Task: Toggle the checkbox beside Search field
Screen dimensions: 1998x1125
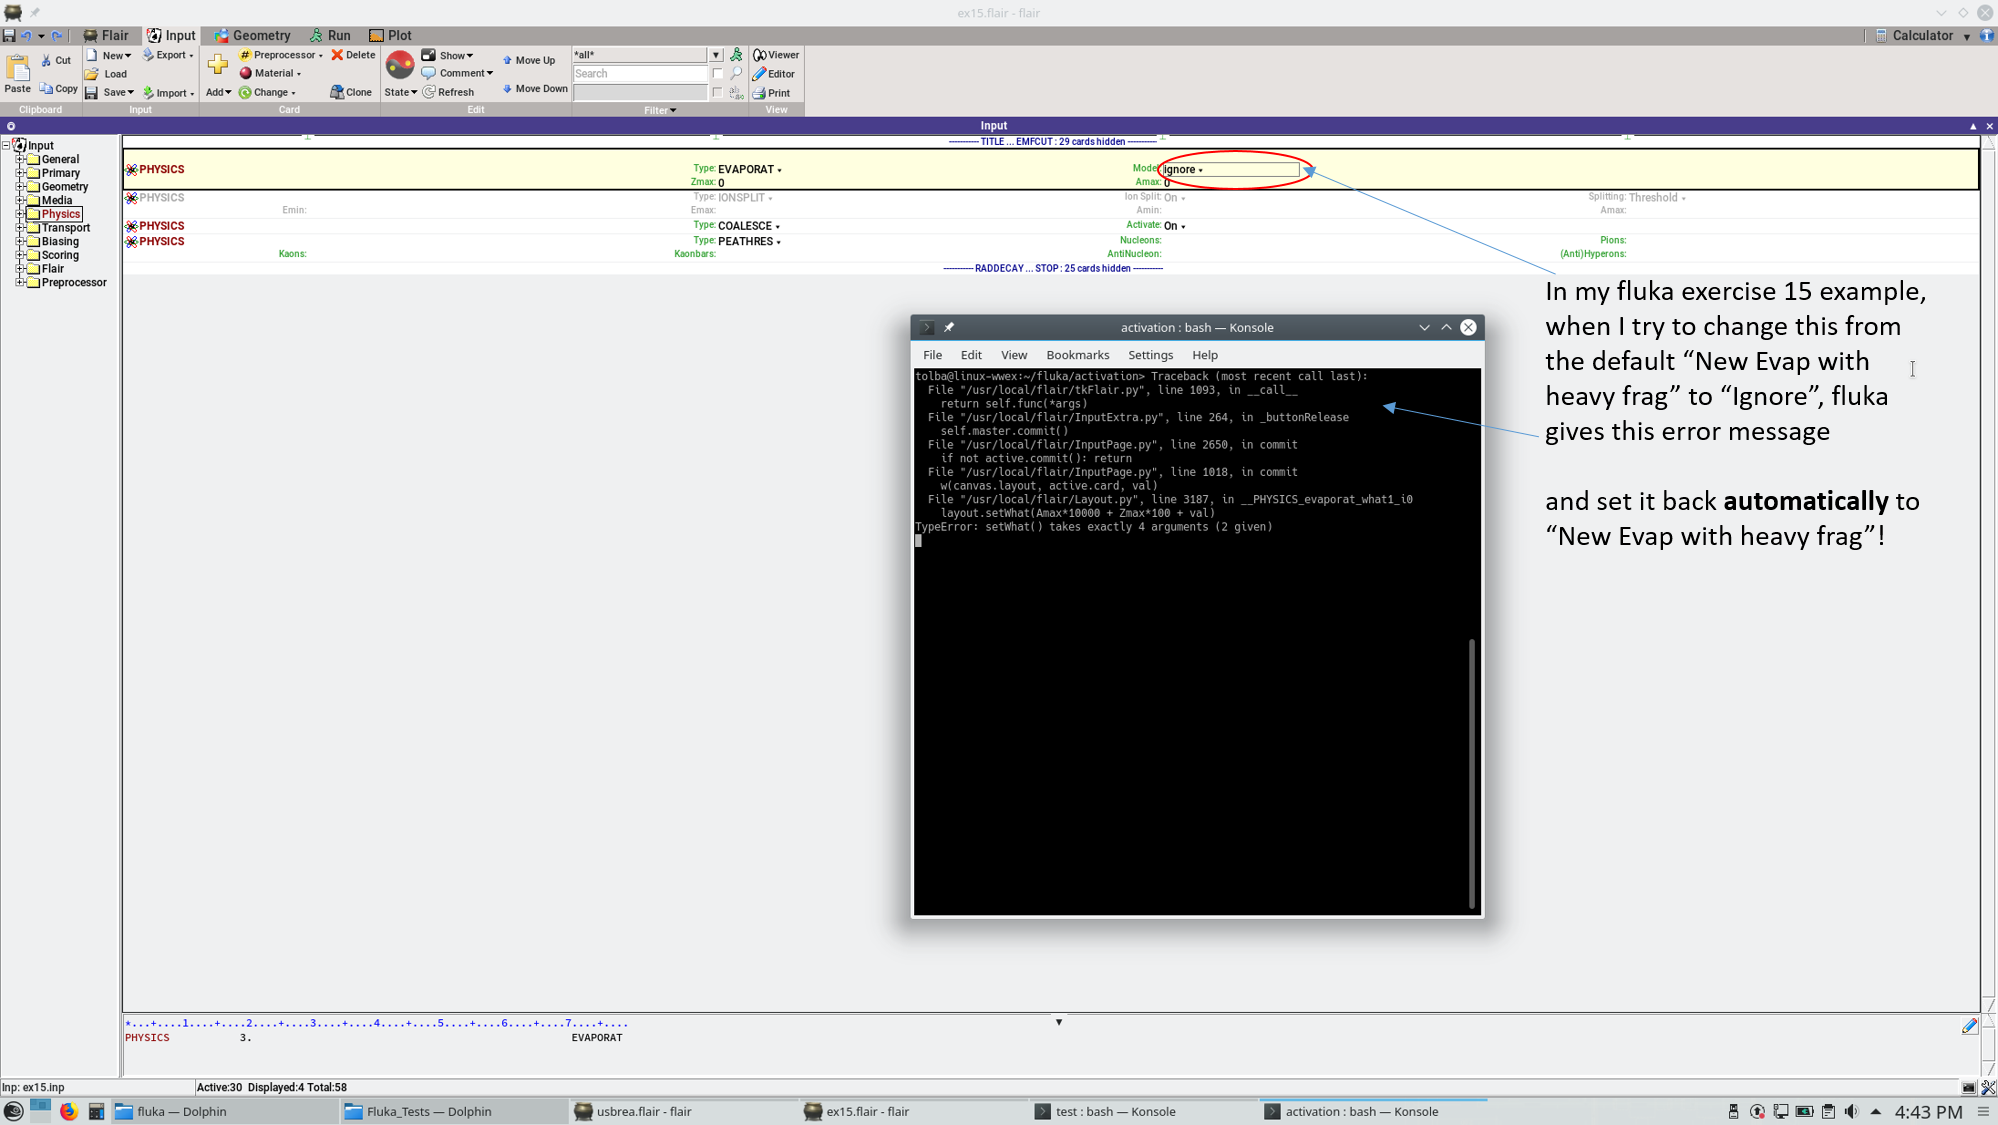Action: coord(718,73)
